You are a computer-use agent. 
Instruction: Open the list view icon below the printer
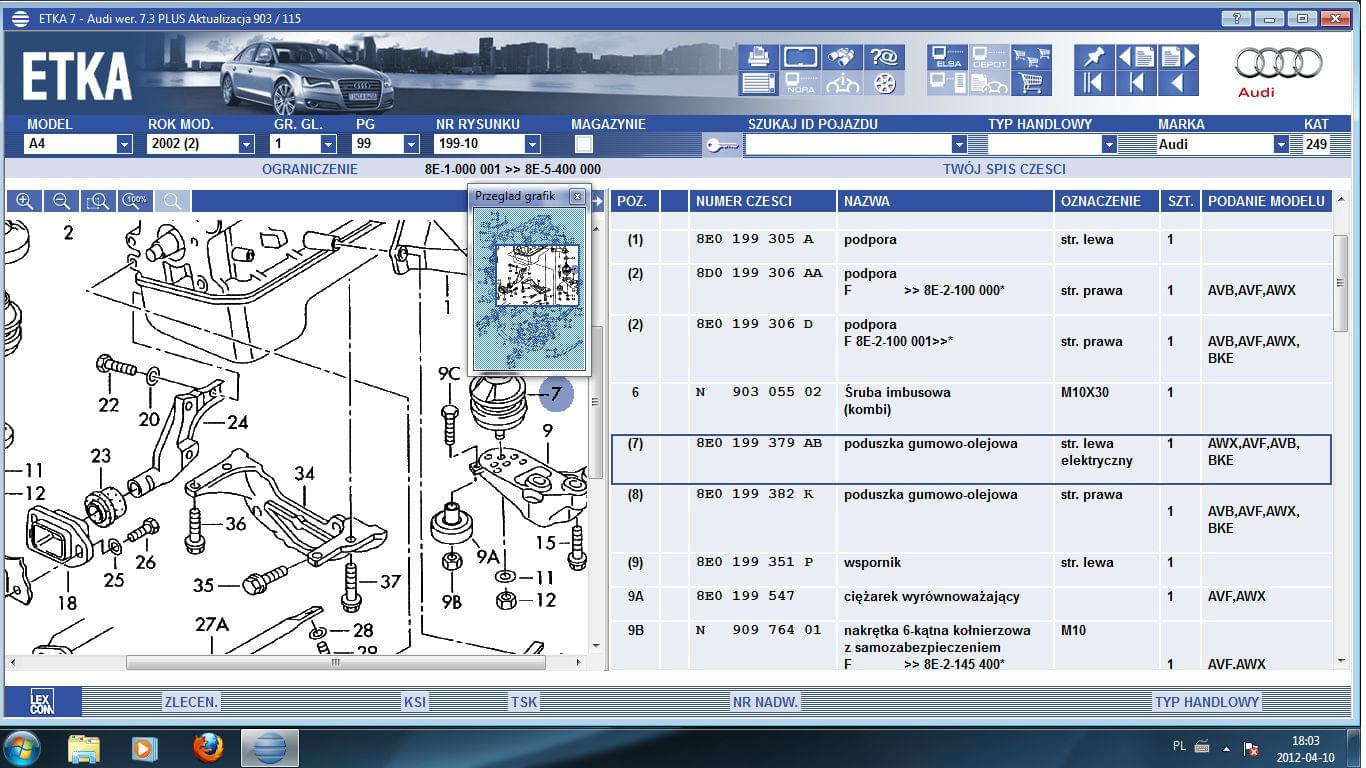tap(759, 83)
